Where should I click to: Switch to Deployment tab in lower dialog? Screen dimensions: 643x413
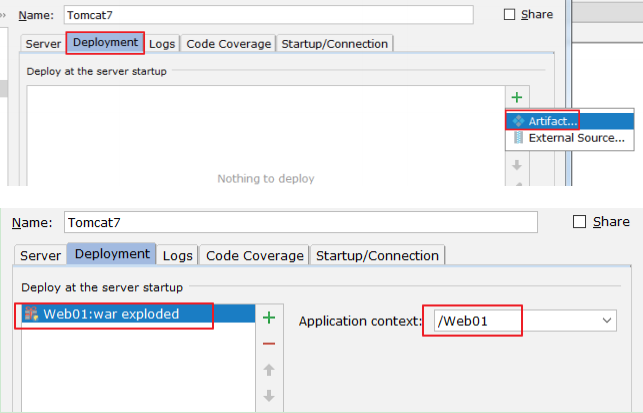click(112, 254)
